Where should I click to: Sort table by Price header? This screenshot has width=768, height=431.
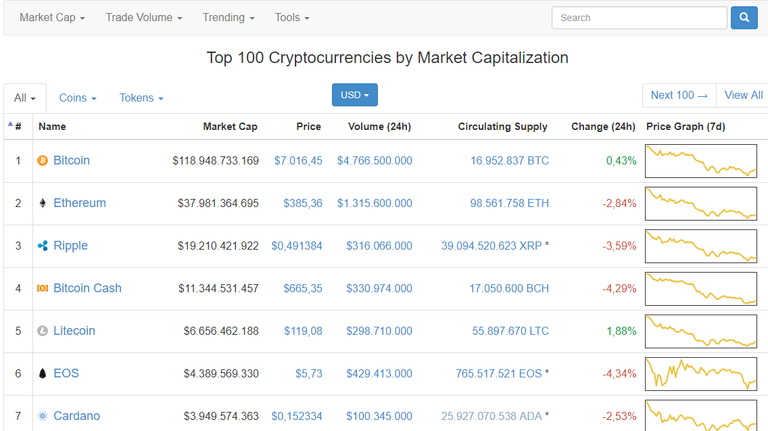(x=309, y=126)
